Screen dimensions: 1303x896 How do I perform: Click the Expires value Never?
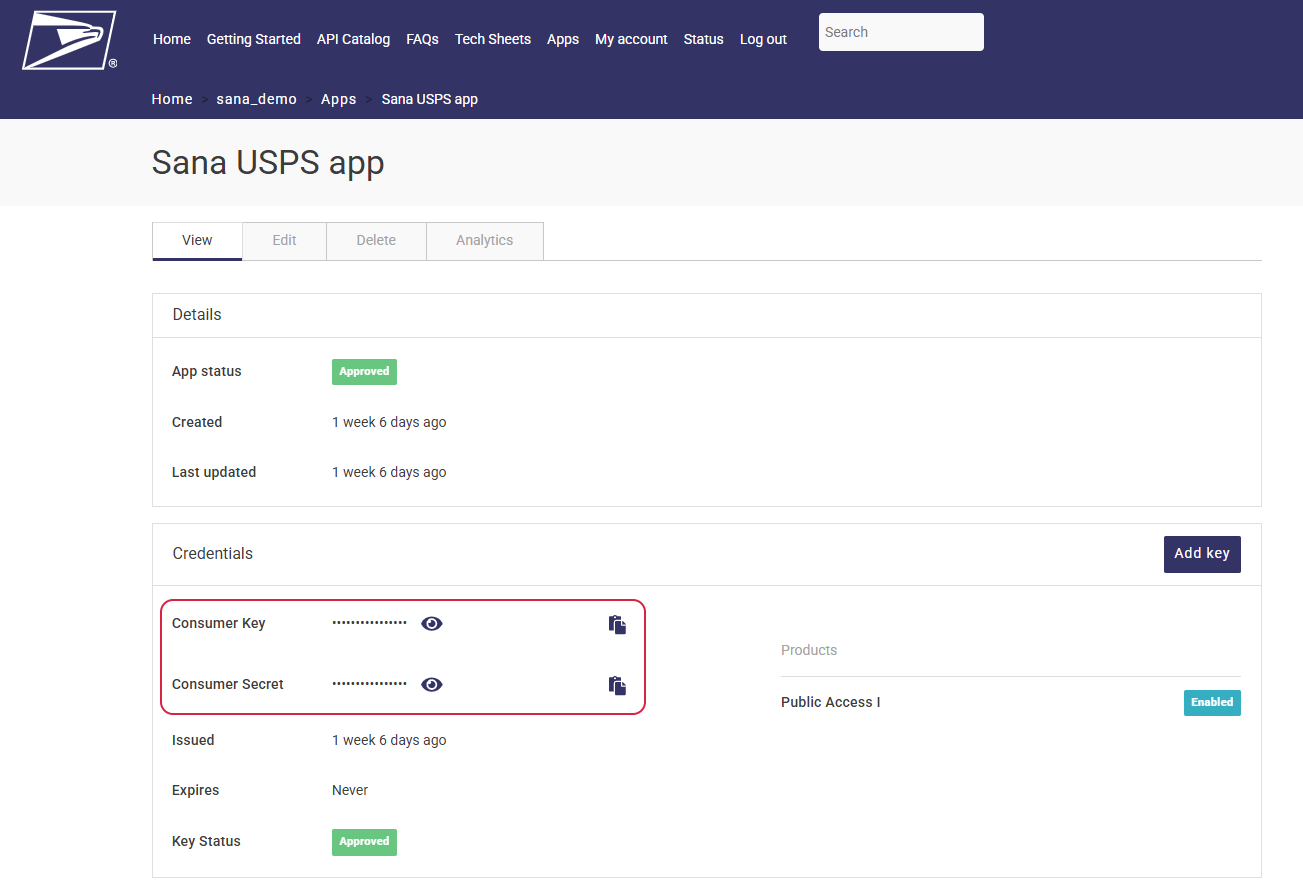(x=350, y=790)
